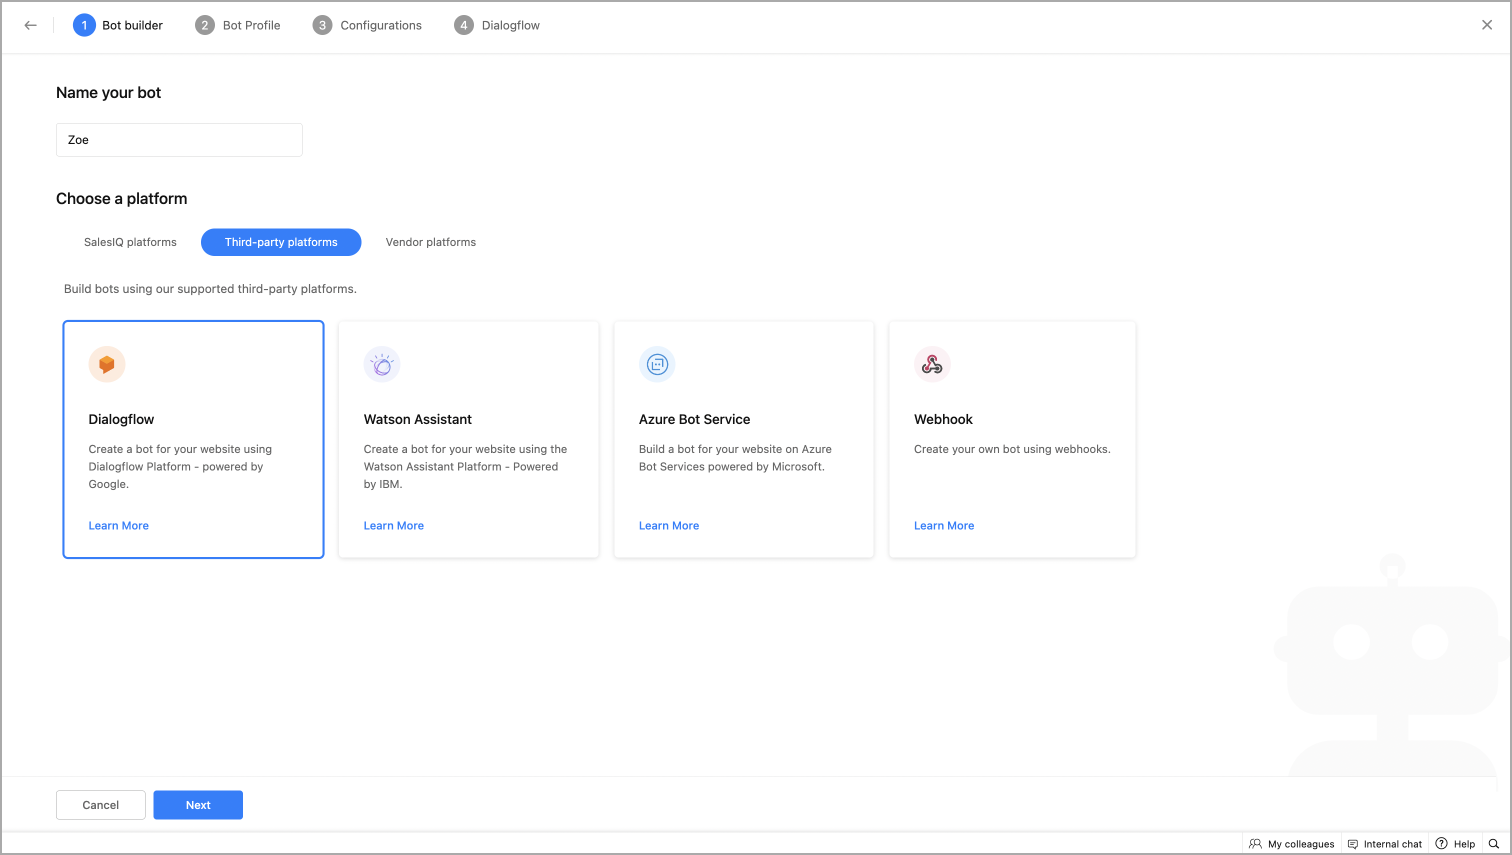
Task: Click 'Create your own bot using webhooks.' text
Action: click(1012, 449)
